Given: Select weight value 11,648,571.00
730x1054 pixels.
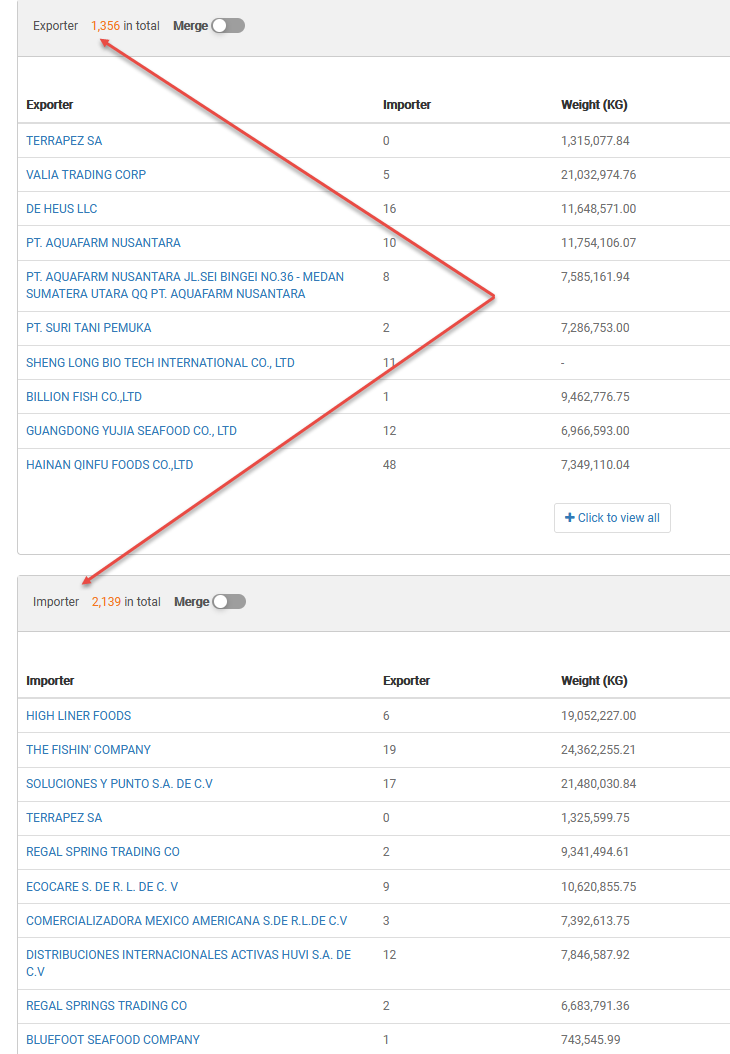Looking at the screenshot, I should [598, 209].
